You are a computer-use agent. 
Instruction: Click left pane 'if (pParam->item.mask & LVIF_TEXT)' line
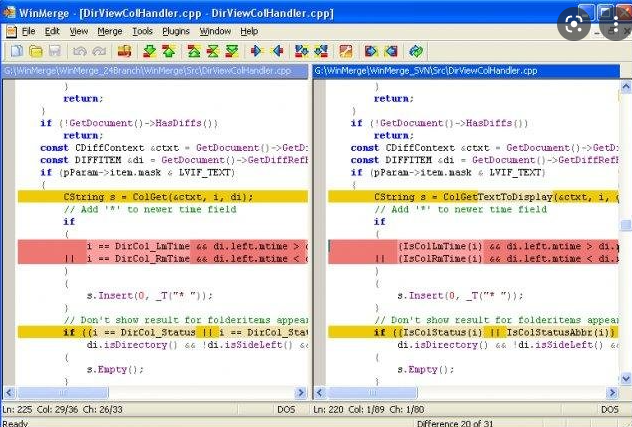point(137,173)
